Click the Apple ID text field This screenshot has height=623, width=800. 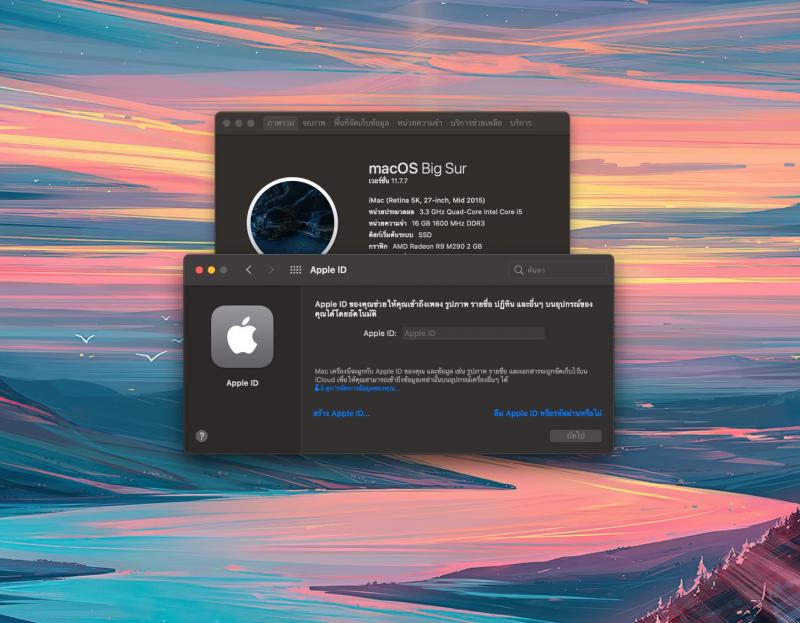(x=472, y=333)
